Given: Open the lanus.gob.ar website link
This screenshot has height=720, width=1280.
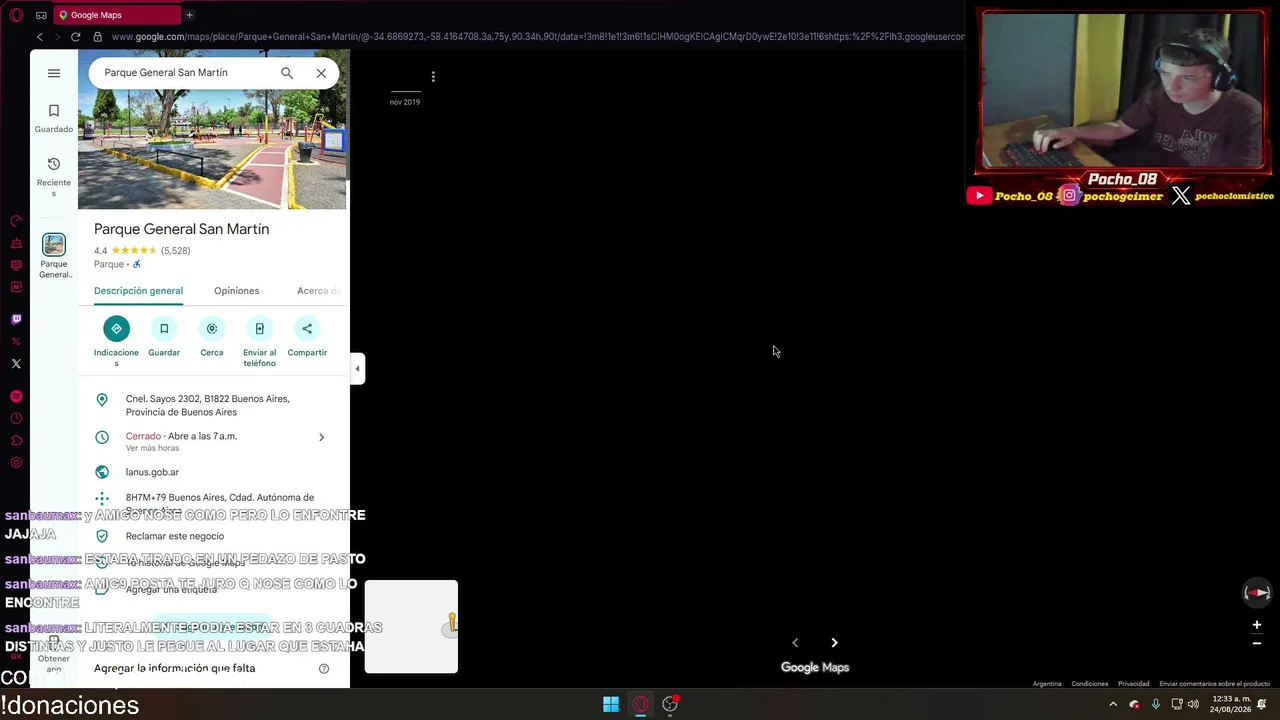Looking at the screenshot, I should pyautogui.click(x=152, y=472).
